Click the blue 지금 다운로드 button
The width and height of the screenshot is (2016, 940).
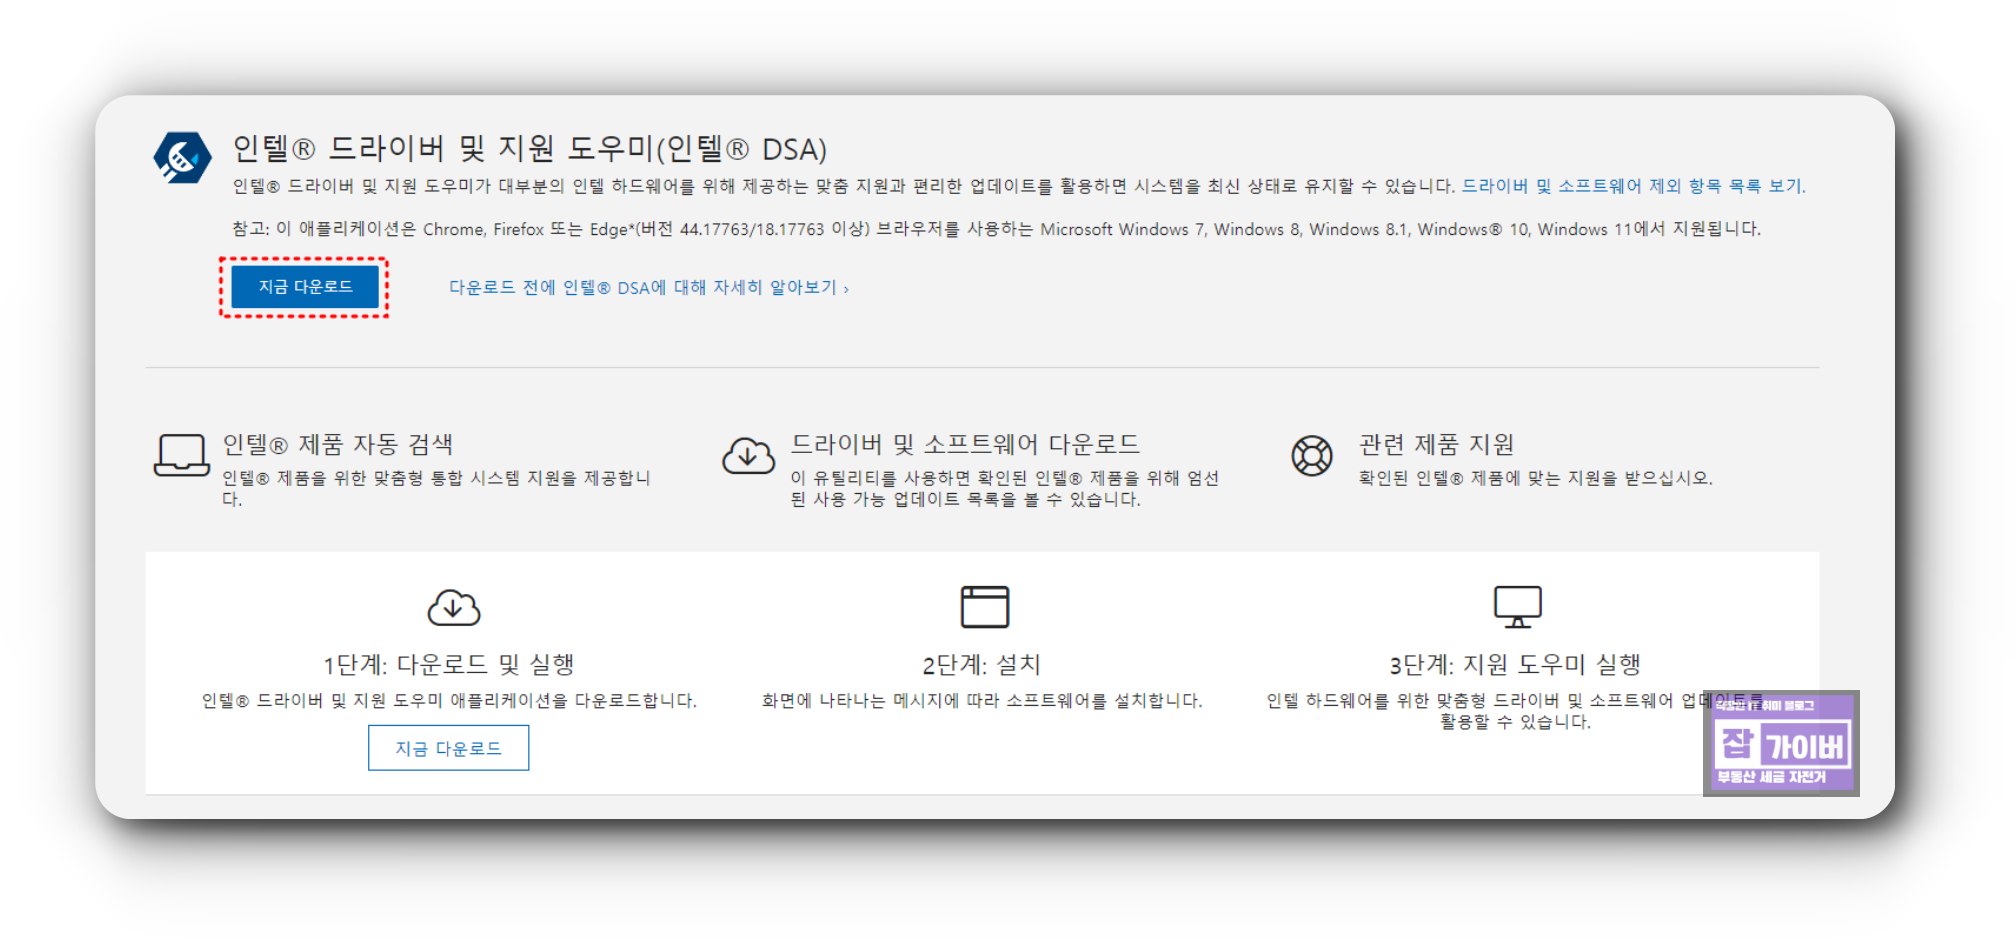(x=305, y=287)
